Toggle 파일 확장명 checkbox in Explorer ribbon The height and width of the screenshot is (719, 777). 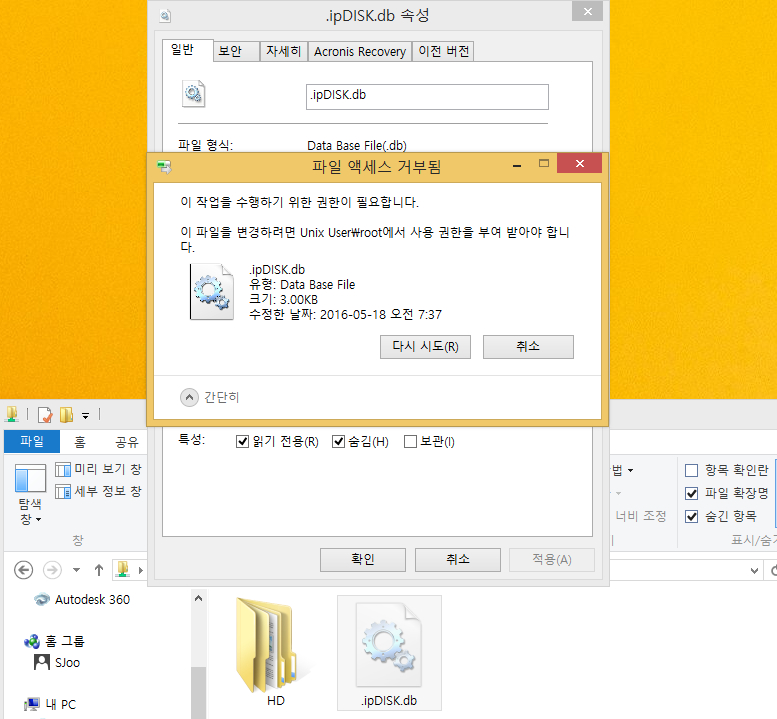click(692, 493)
